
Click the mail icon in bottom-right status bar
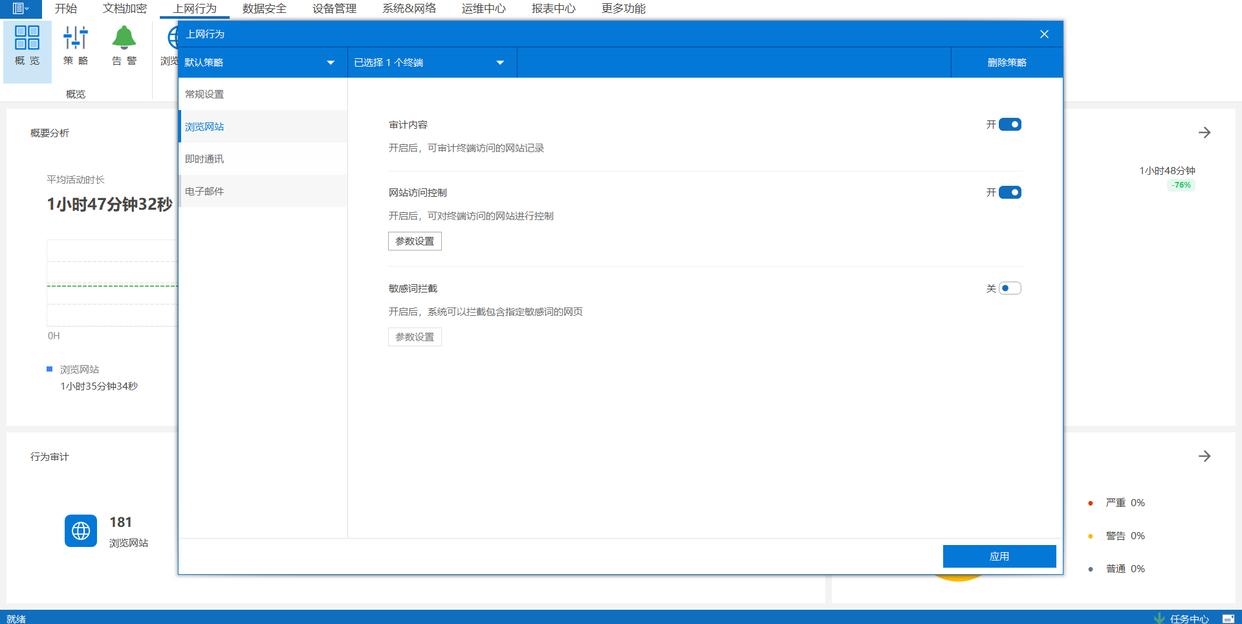tap(1228, 618)
